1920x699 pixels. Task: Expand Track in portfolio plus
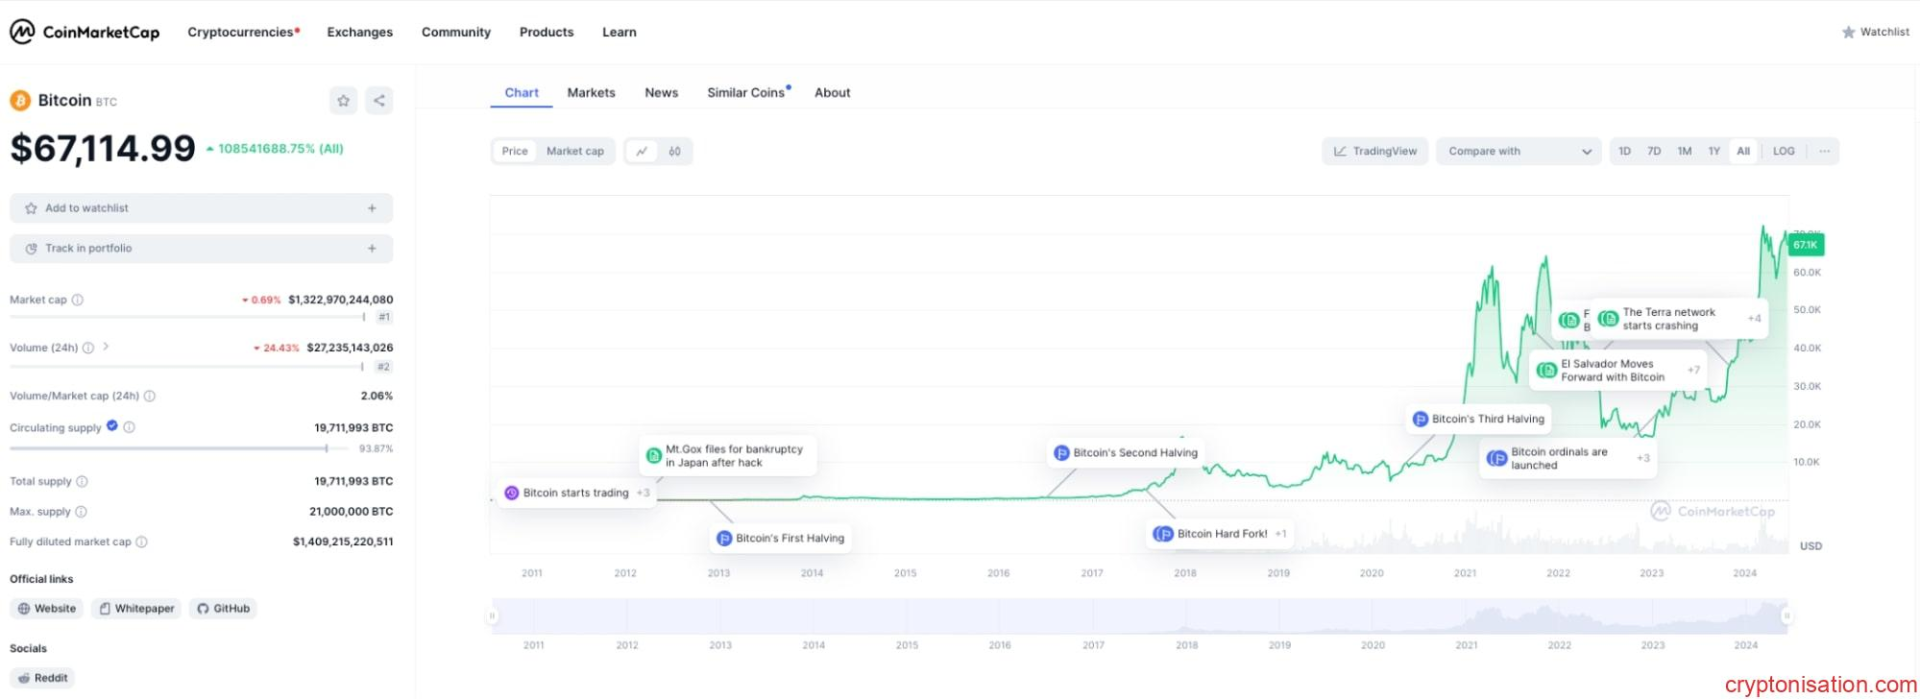[x=372, y=248]
